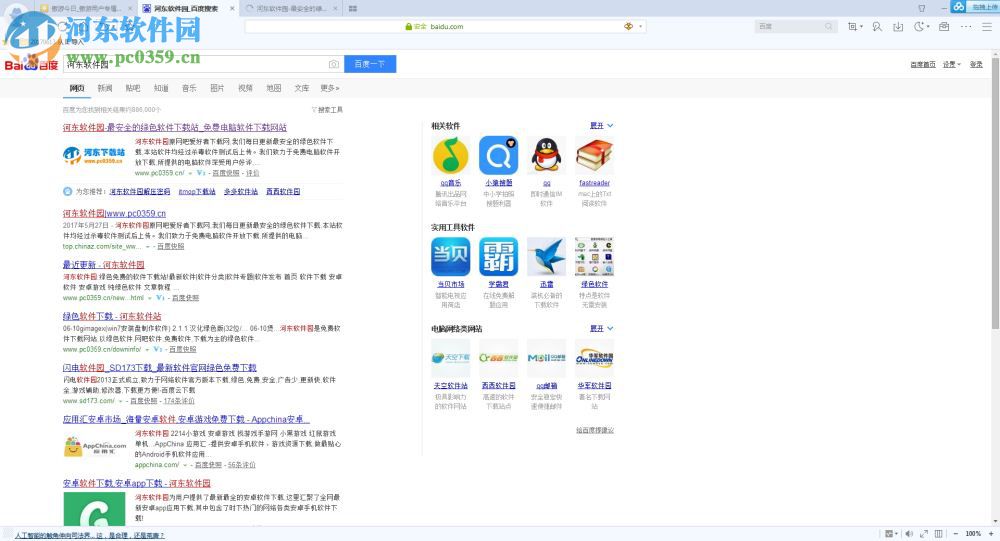The image size is (1000, 541).
Task: Click the 天空下载 site logo
Action: [x=450, y=358]
